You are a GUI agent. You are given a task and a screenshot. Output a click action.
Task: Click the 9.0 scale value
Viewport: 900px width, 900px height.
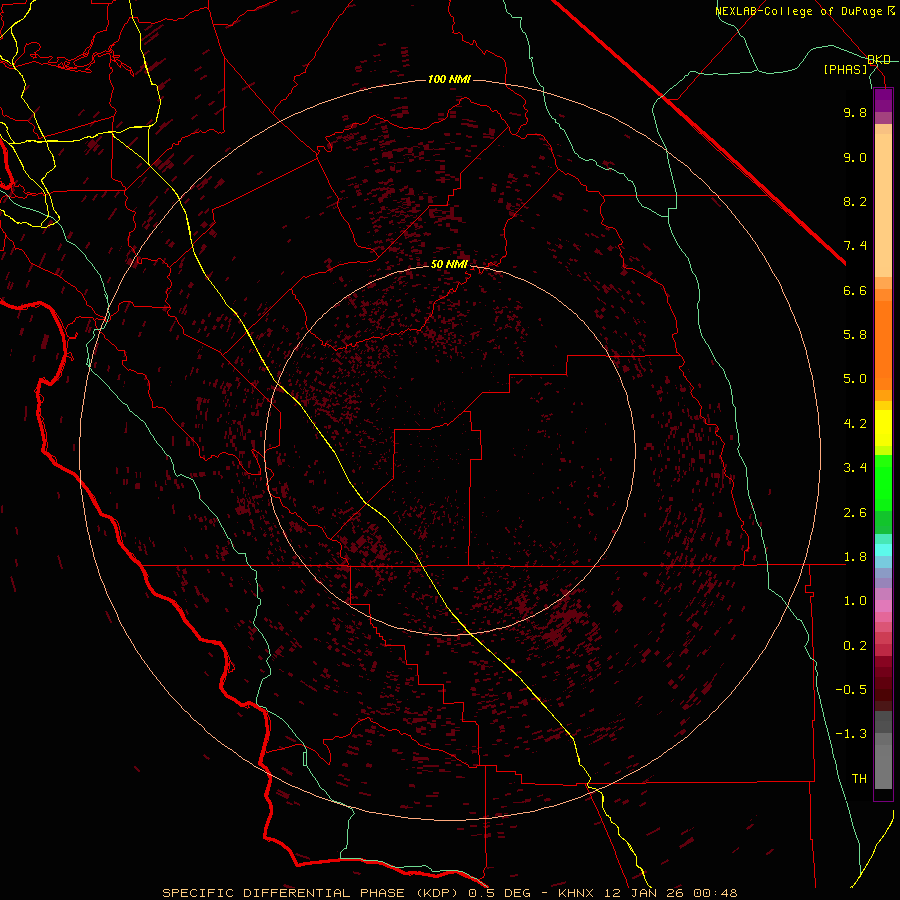coord(855,157)
